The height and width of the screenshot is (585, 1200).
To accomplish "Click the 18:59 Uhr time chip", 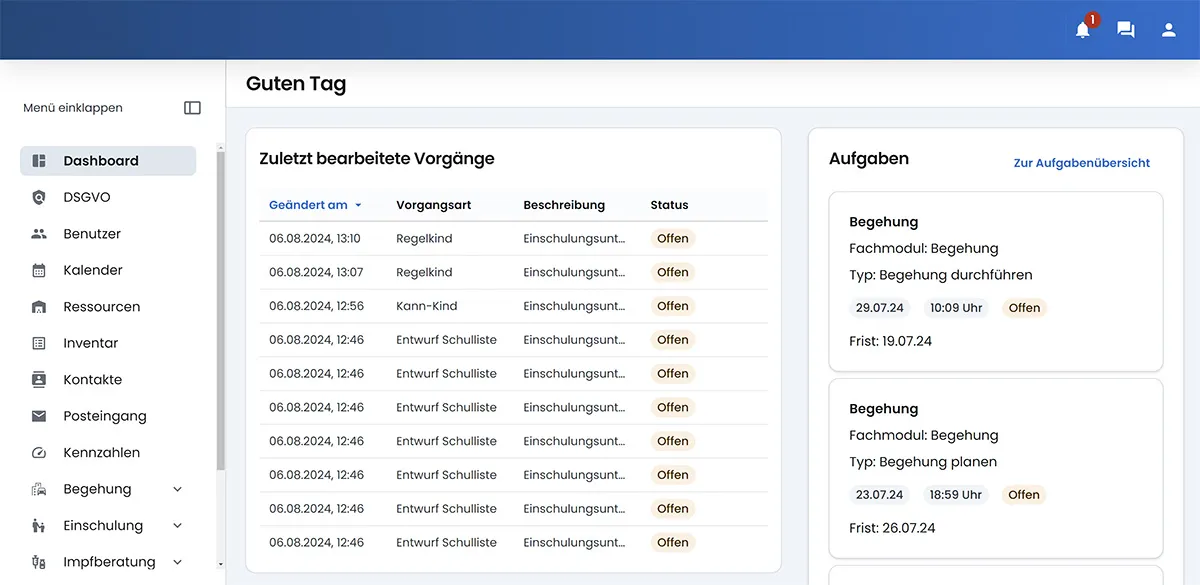I will click(x=956, y=495).
